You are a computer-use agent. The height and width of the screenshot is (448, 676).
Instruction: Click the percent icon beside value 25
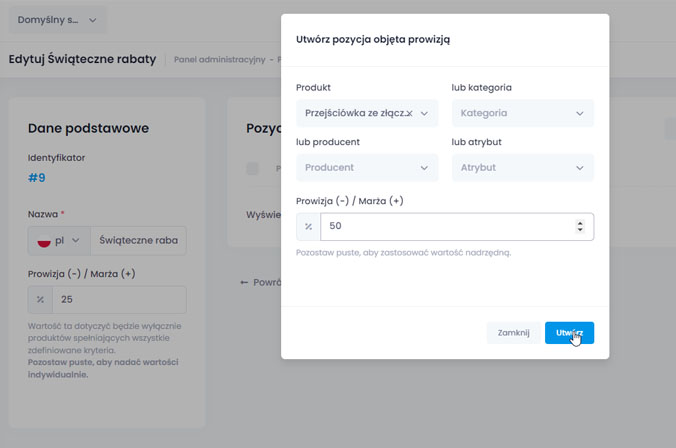pyautogui.click(x=40, y=300)
